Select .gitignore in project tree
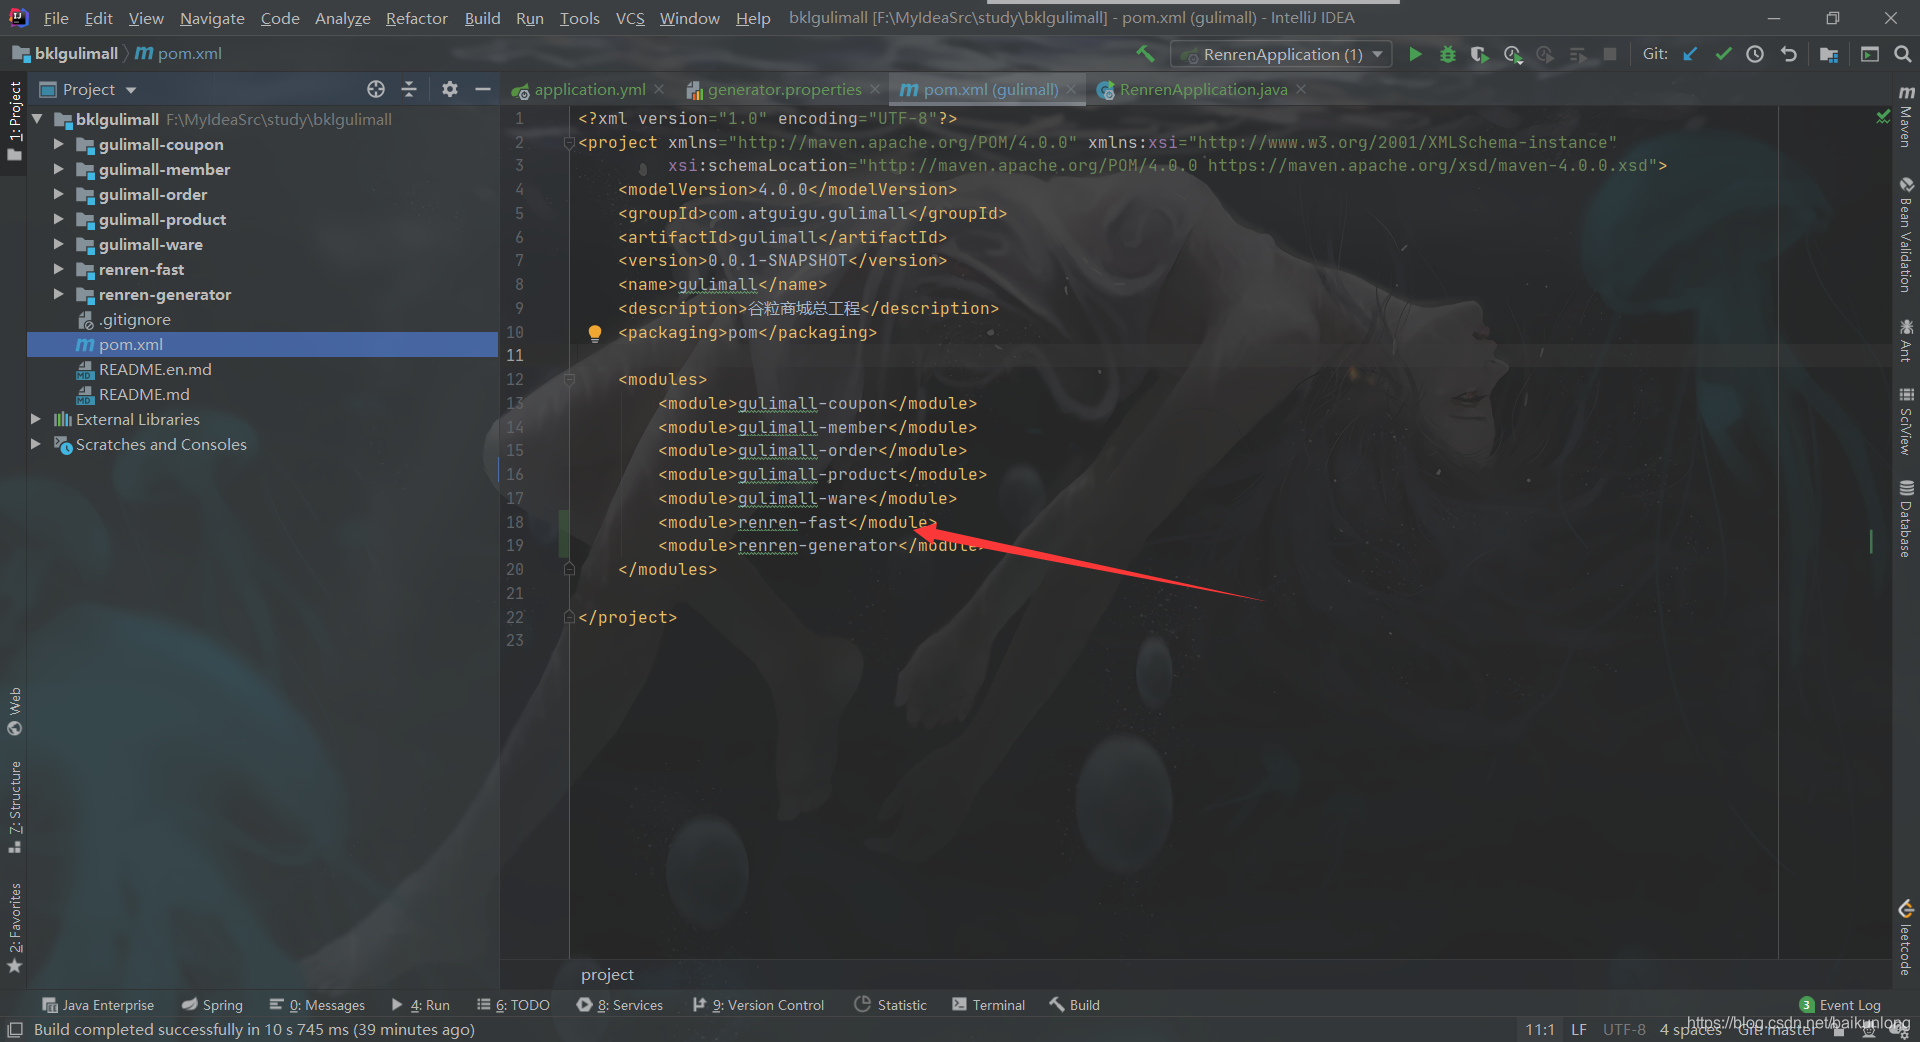Viewport: 1920px width, 1042px height. [x=134, y=319]
